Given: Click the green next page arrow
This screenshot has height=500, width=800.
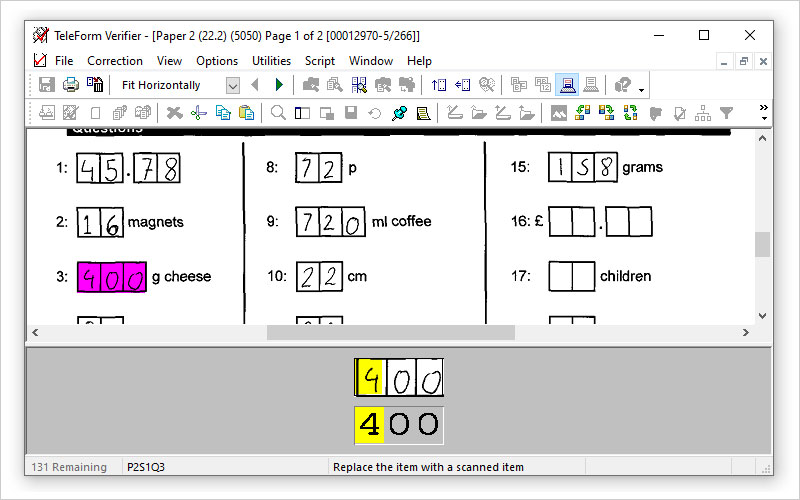Looking at the screenshot, I should click(x=279, y=85).
